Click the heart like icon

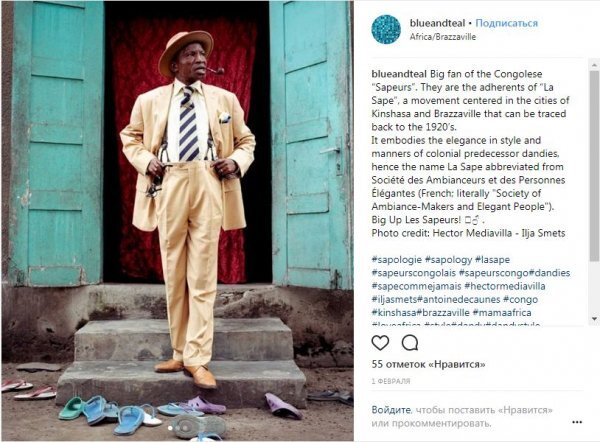tap(380, 343)
